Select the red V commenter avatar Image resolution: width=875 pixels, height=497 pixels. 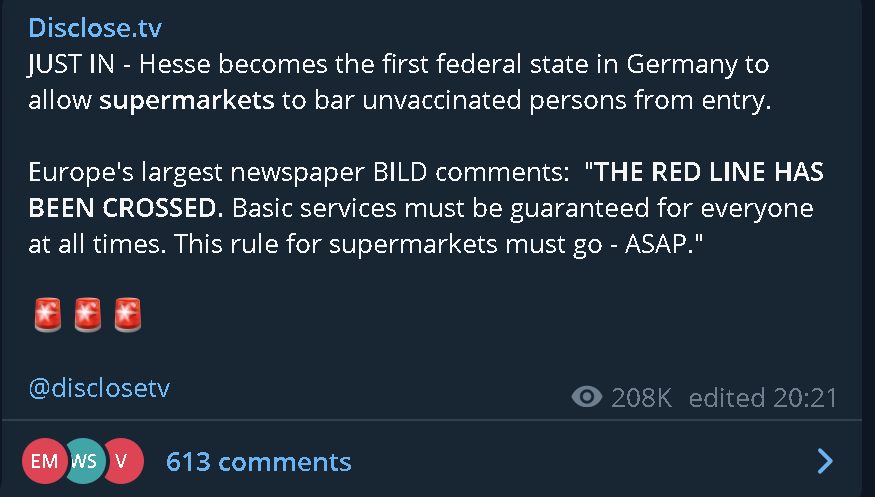122,461
